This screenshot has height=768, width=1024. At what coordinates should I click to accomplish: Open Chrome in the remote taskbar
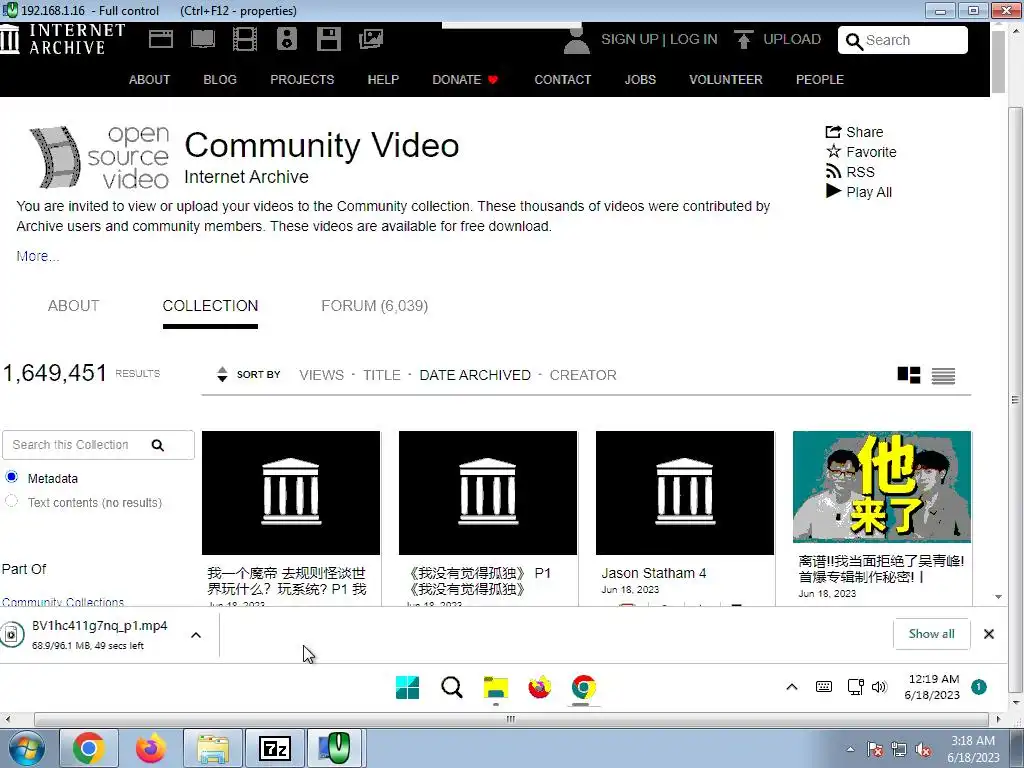click(584, 688)
